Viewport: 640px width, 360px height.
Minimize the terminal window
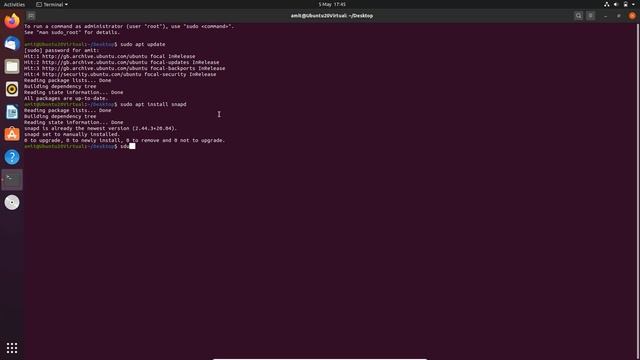pos(605,16)
